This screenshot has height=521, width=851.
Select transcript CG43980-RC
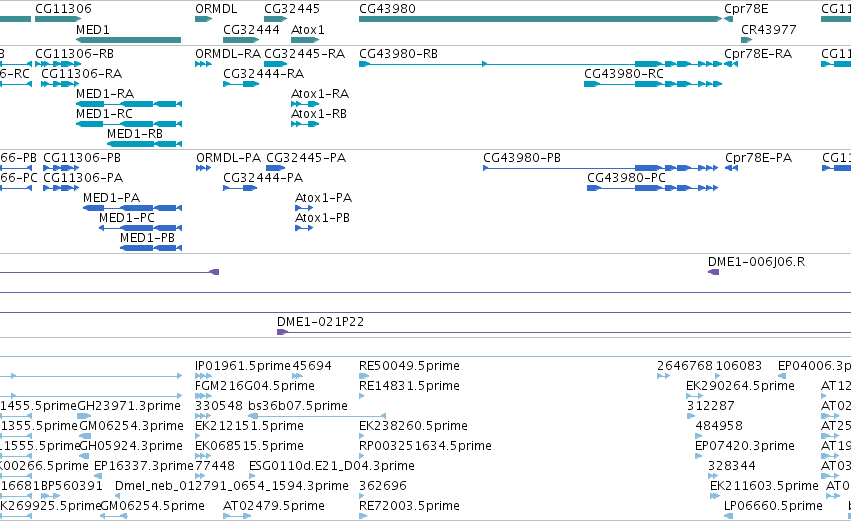(653, 84)
